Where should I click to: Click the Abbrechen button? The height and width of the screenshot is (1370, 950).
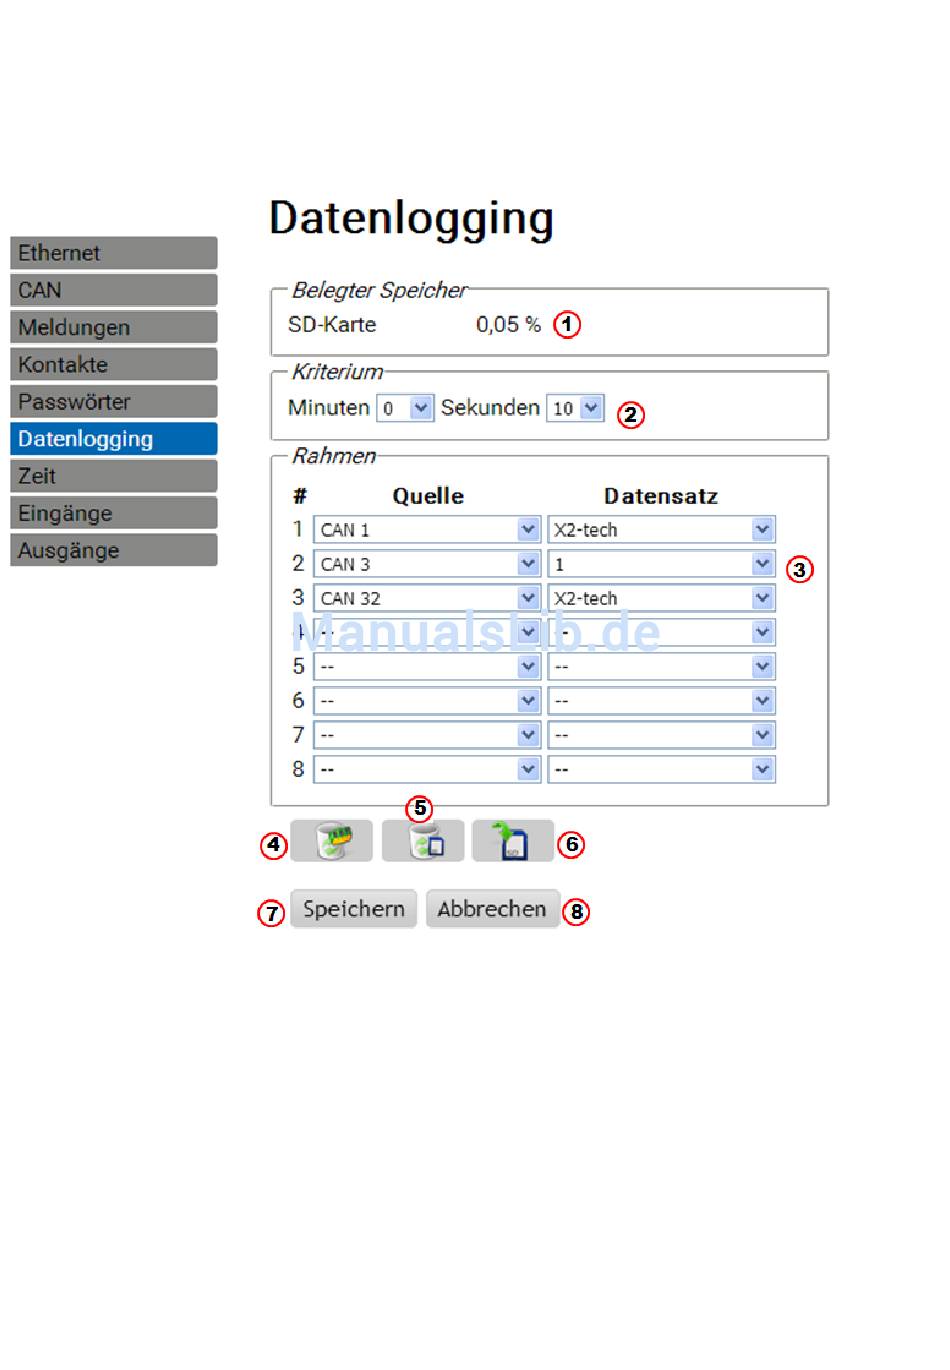[x=492, y=909]
